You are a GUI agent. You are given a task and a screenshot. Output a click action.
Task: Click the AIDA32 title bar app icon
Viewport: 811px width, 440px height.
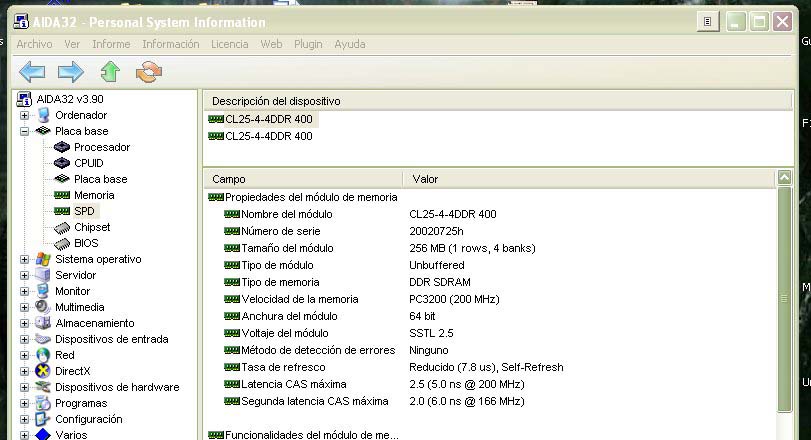point(21,22)
